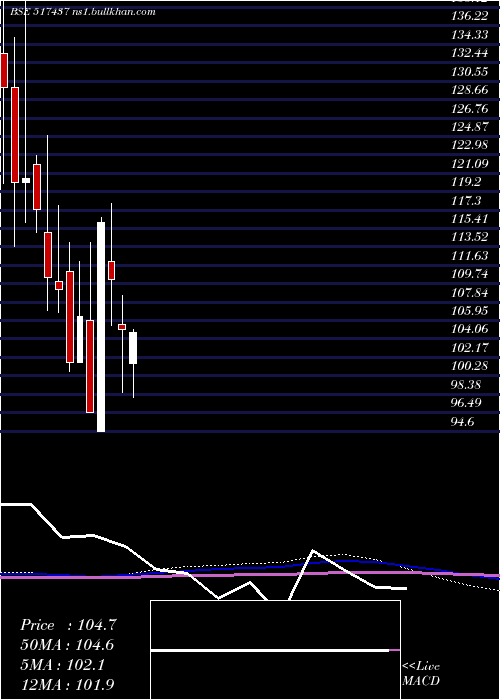Click the 104.06 price axis label

pyautogui.click(x=469, y=329)
